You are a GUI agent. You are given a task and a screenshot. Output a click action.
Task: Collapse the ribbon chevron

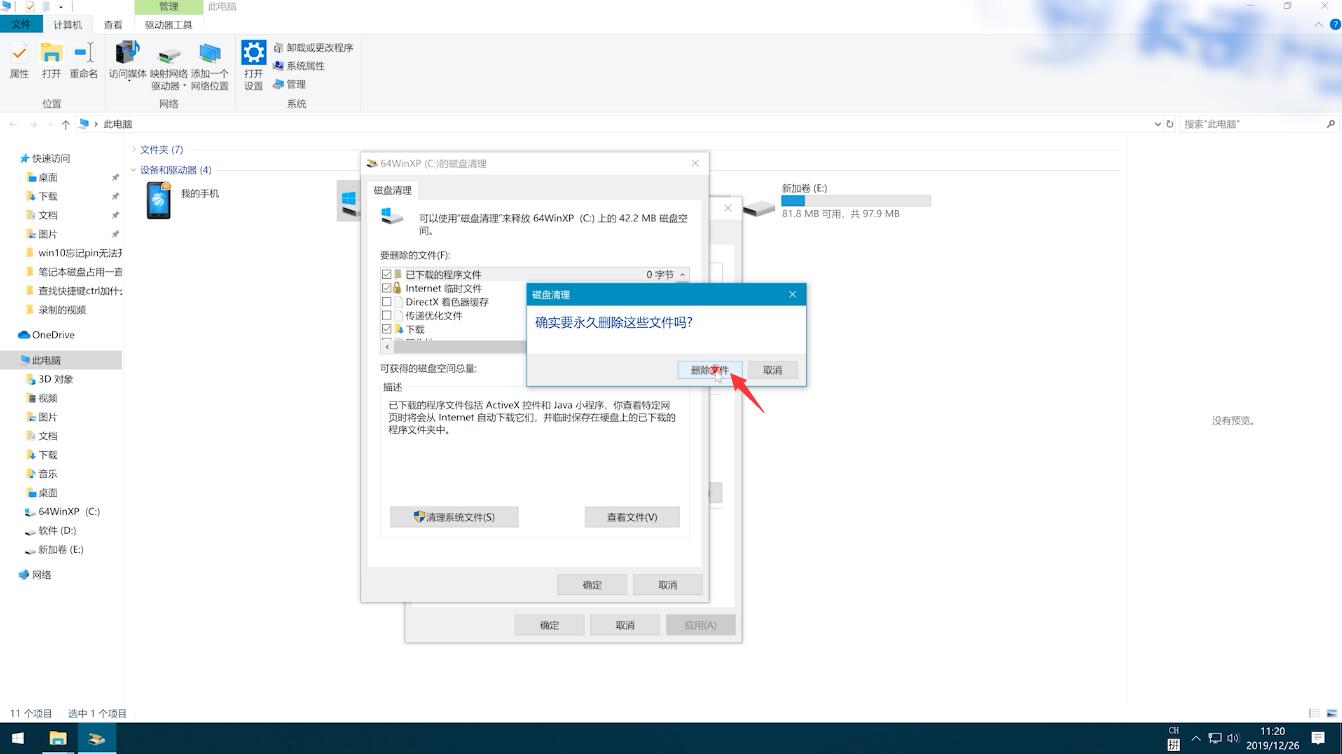[1319, 25]
